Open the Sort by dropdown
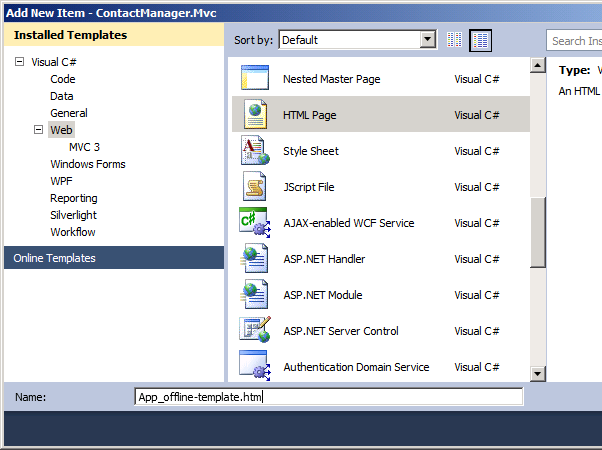This screenshot has width=602, height=450. 428,40
